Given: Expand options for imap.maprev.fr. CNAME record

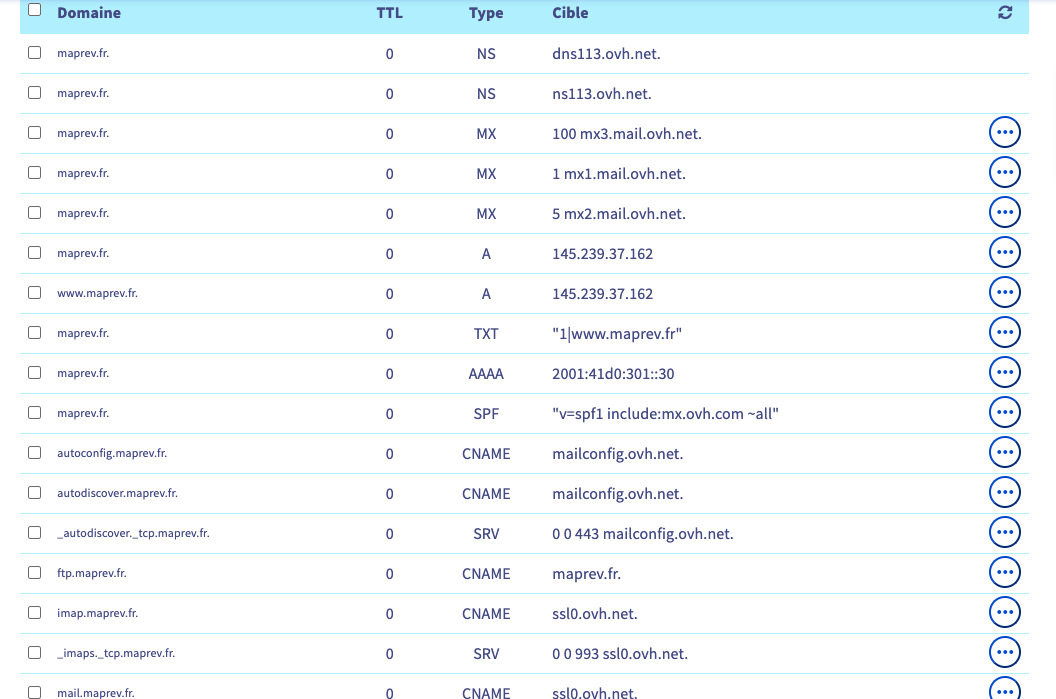Looking at the screenshot, I should point(1004,613).
